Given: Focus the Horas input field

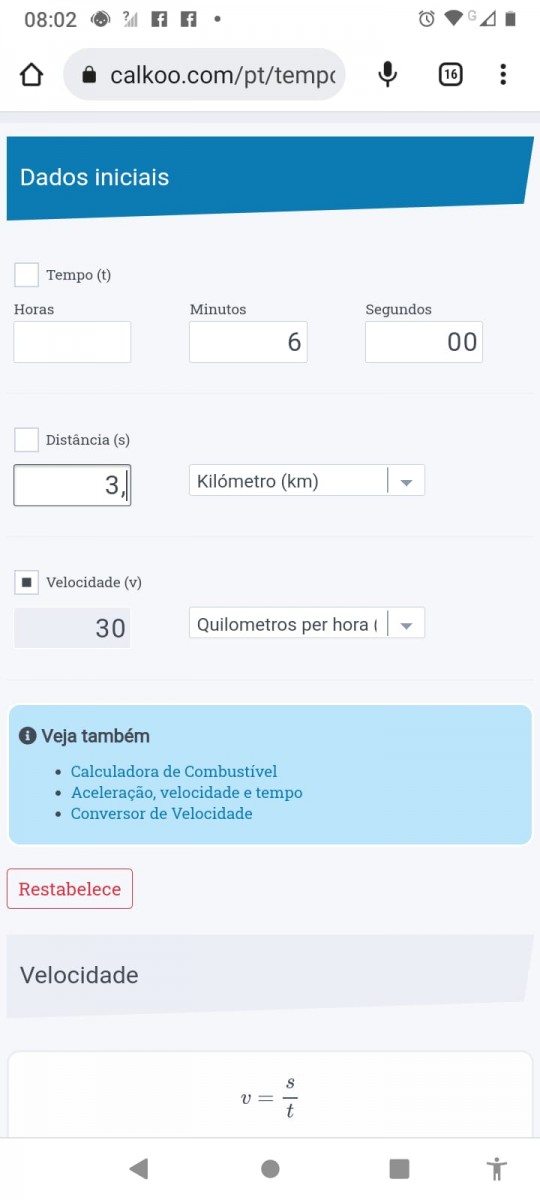Looking at the screenshot, I should (72, 342).
